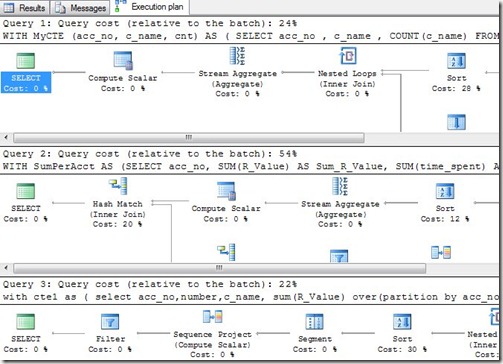This screenshot has height=364, width=503.
Task: Click the Nested Loops Inner Join icon in Query 1
Action: tap(348, 56)
